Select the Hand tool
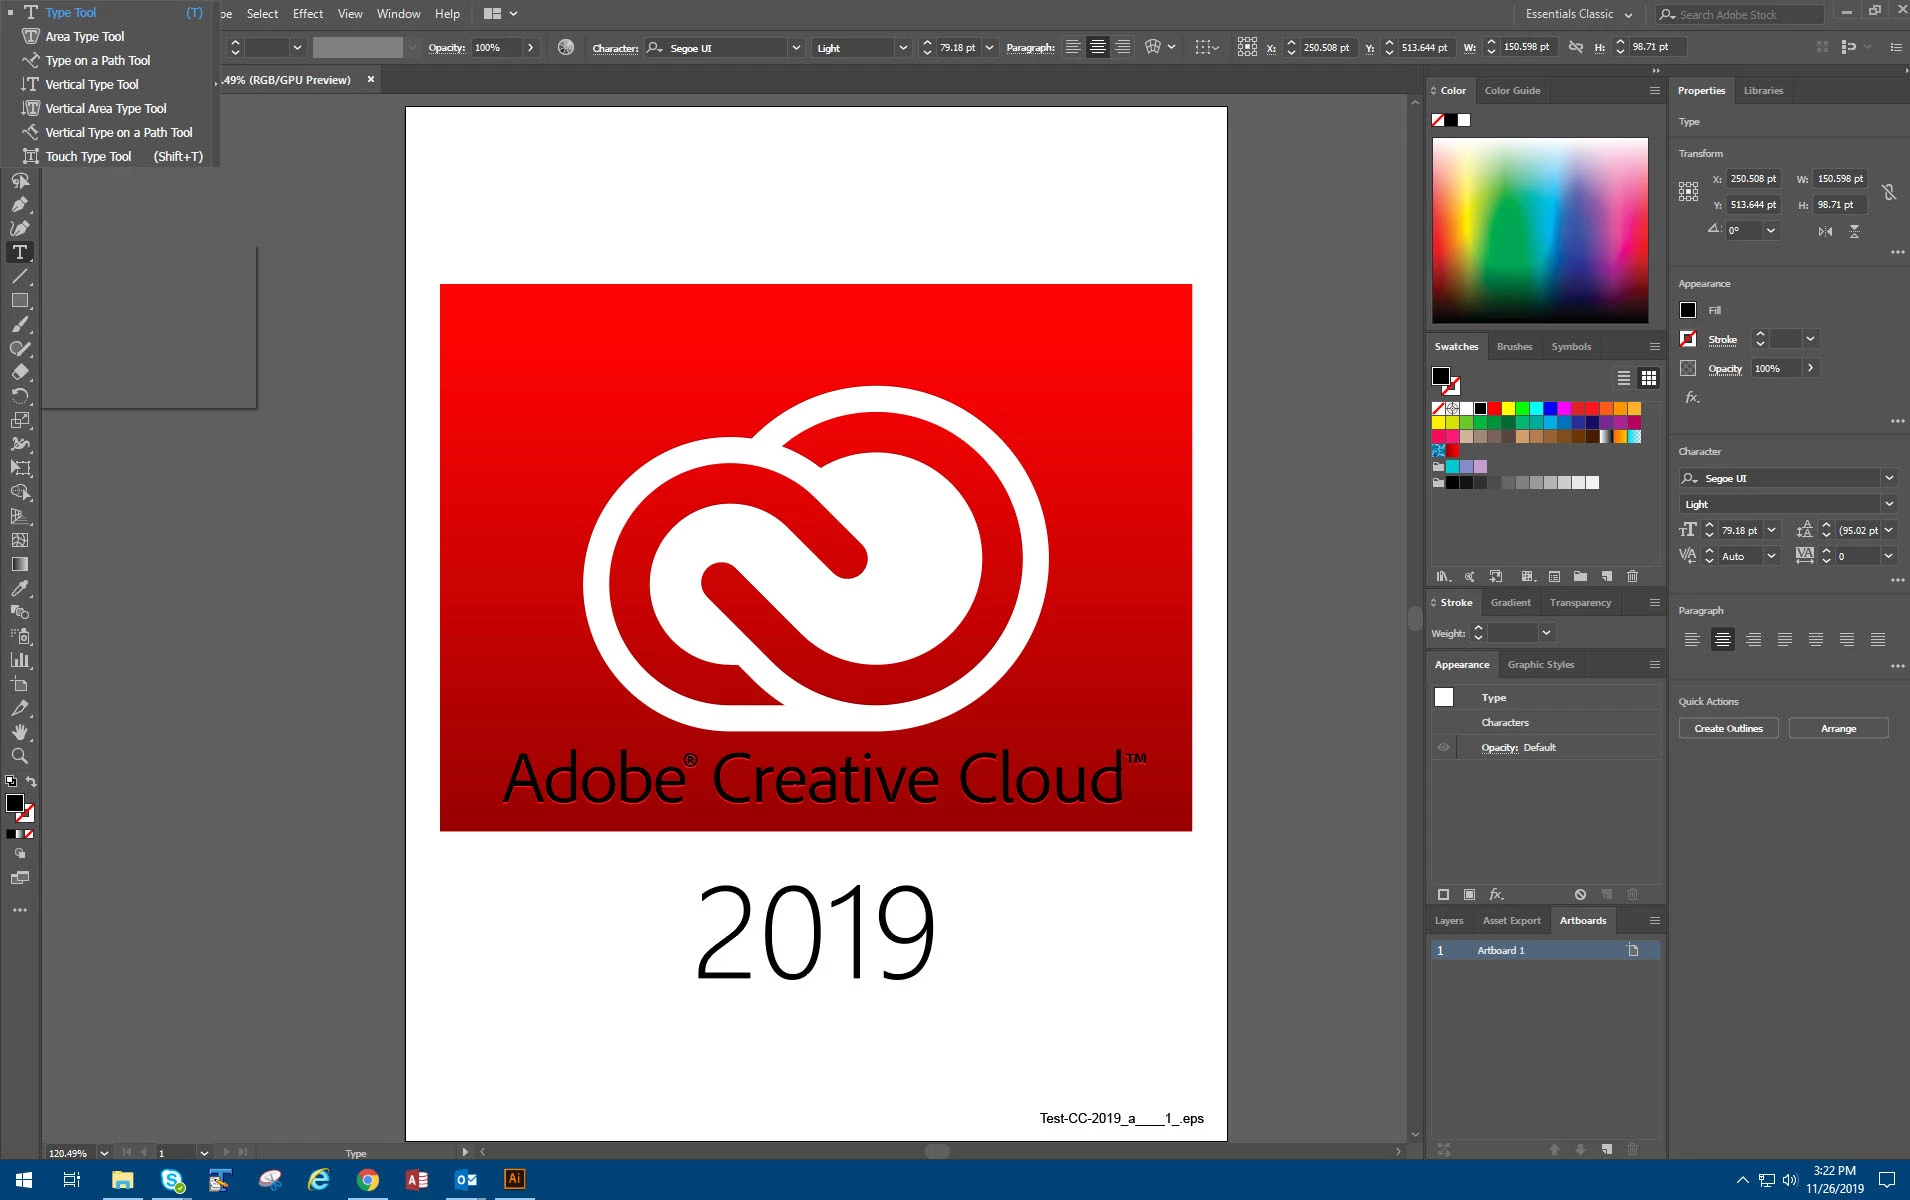Screen dimensions: 1910x1200 (20, 733)
